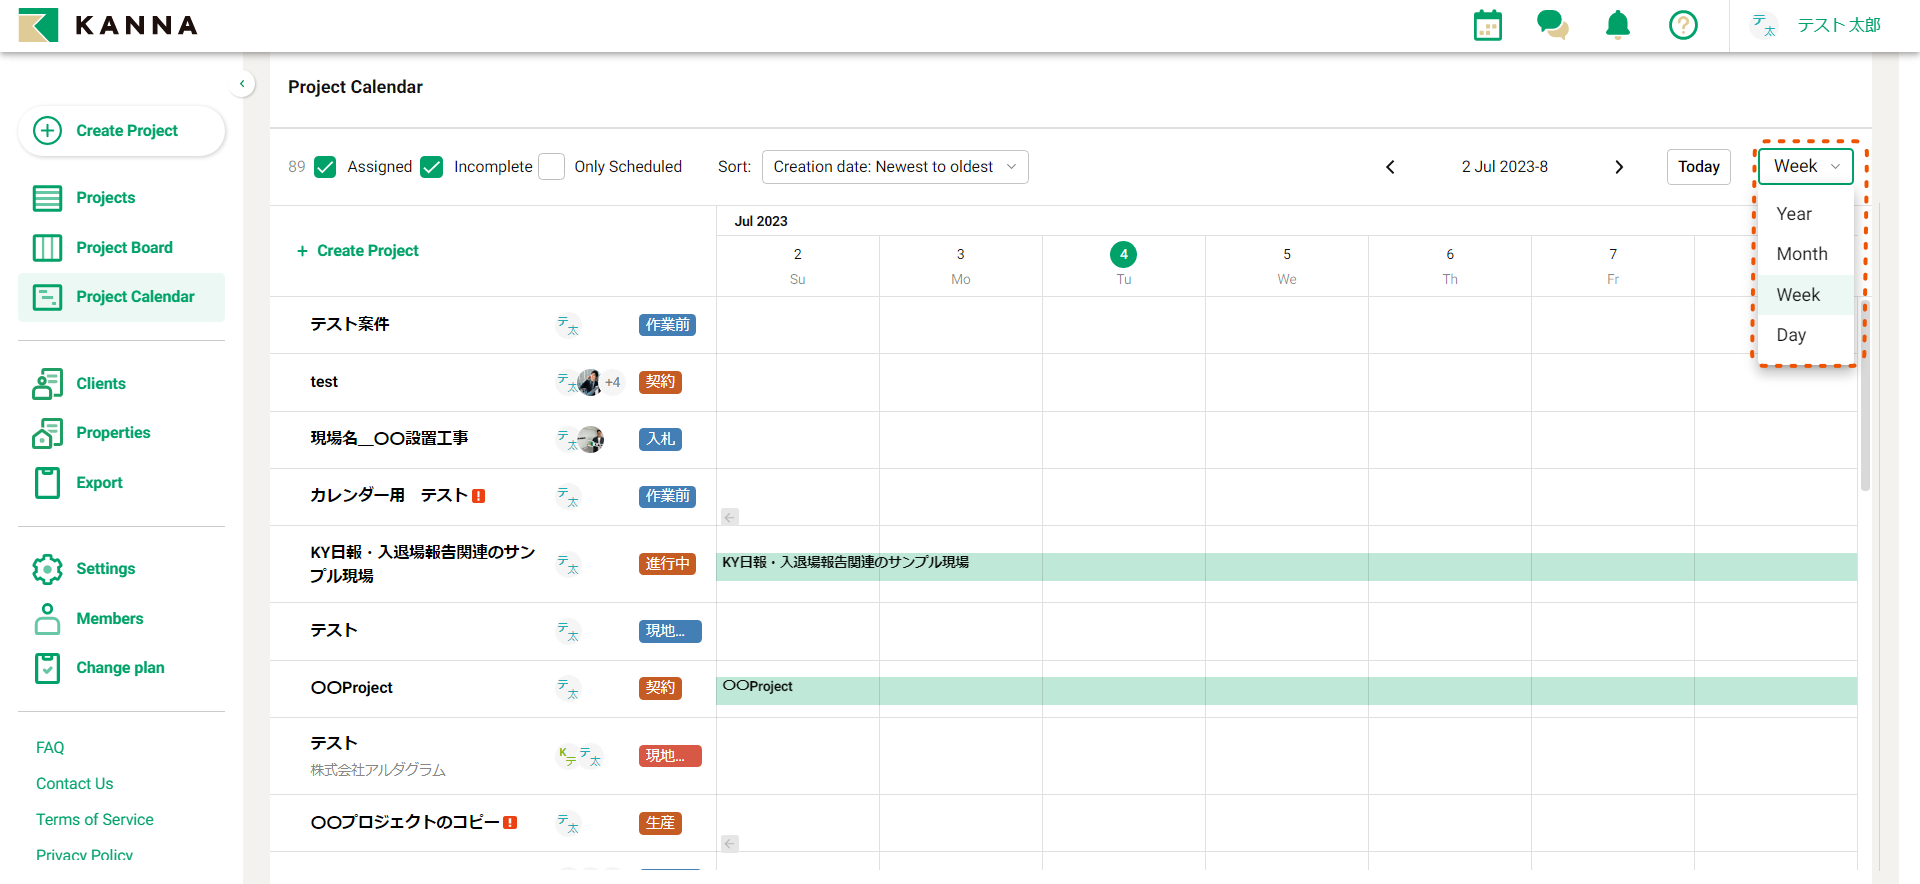Collapse the left sidebar panel
The height and width of the screenshot is (884, 1920).
242,84
